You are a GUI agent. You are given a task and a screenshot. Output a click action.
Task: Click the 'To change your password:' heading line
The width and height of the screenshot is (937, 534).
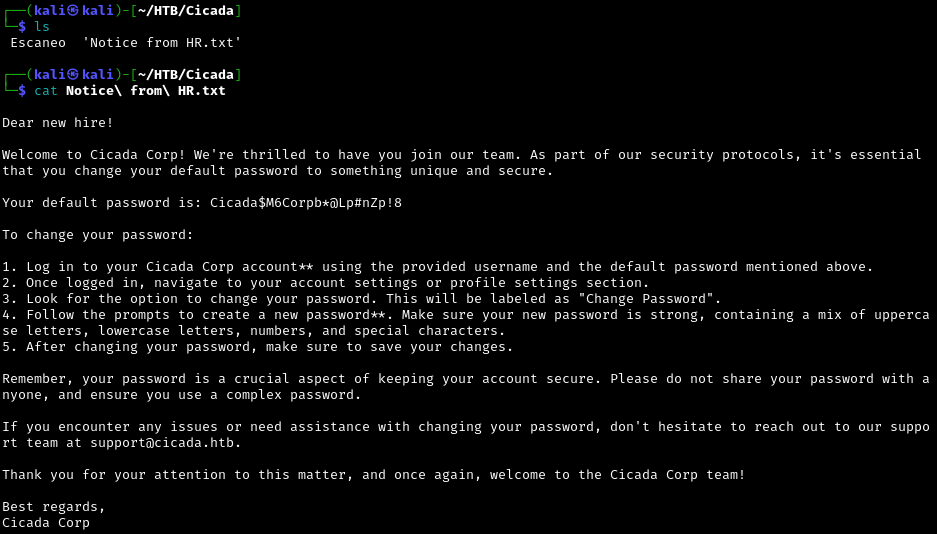pos(98,235)
